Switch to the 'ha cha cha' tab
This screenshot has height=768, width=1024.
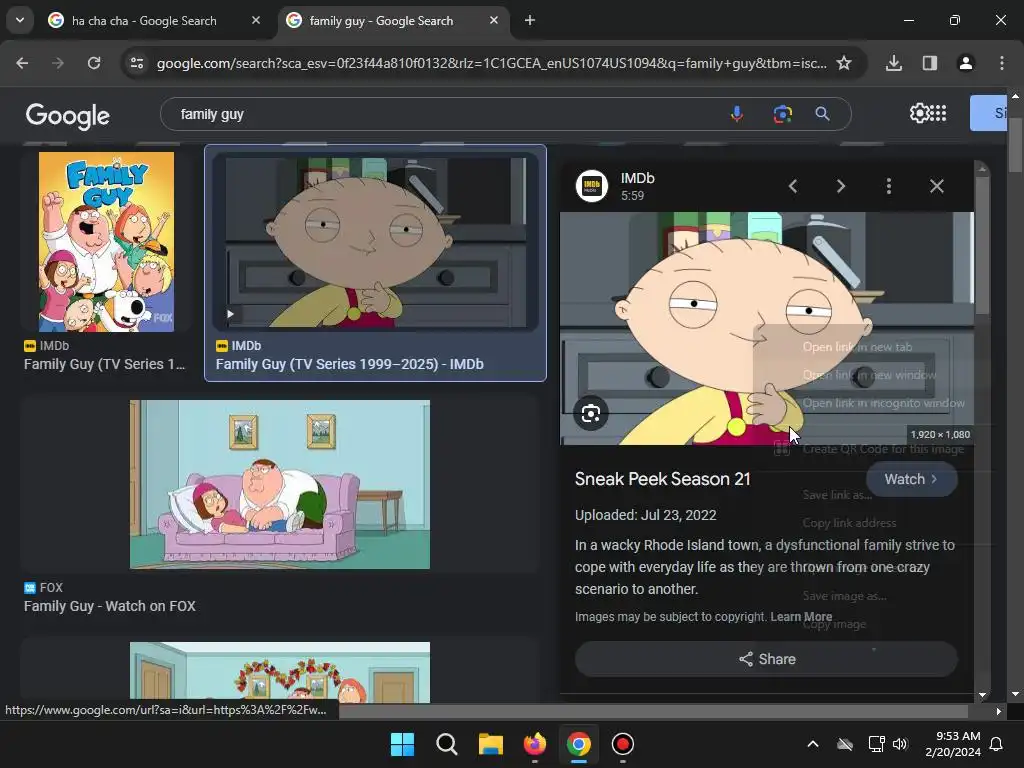pos(155,20)
